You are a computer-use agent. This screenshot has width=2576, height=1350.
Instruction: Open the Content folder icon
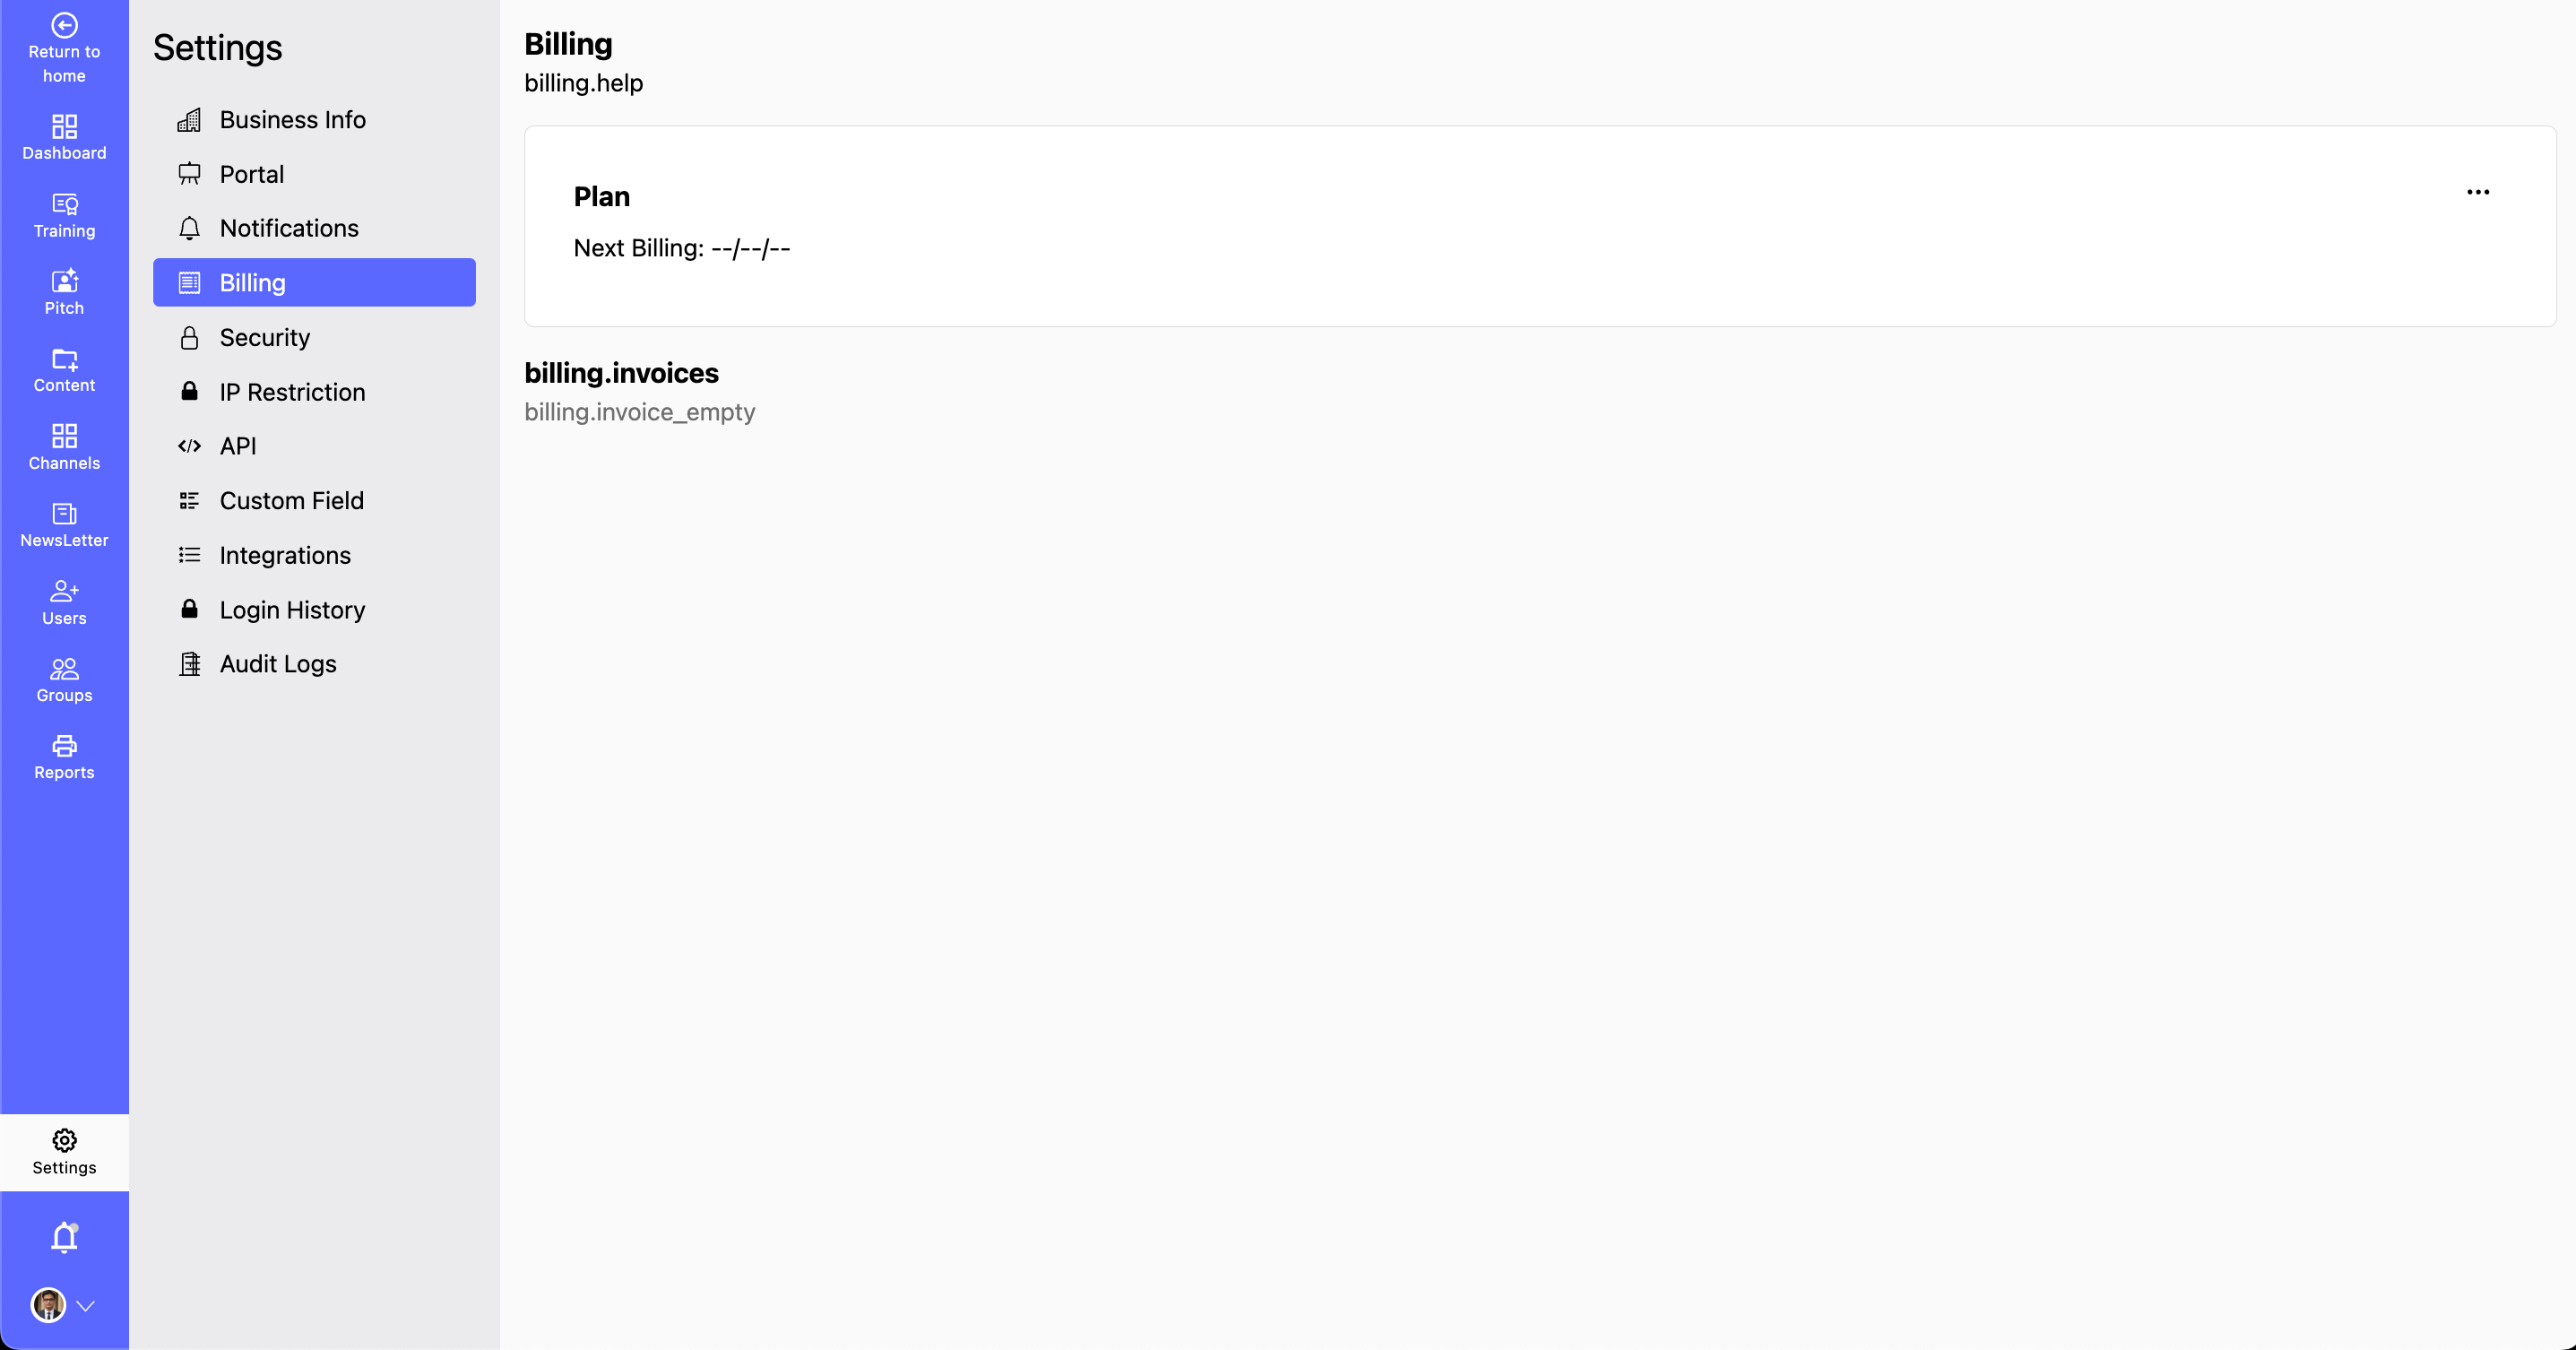64,359
